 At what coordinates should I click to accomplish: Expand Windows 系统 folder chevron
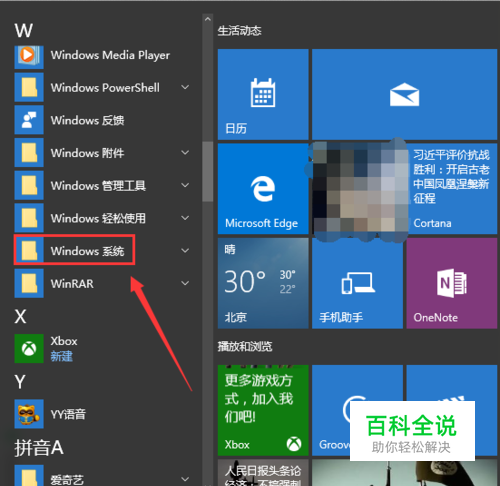pyautogui.click(x=185, y=251)
